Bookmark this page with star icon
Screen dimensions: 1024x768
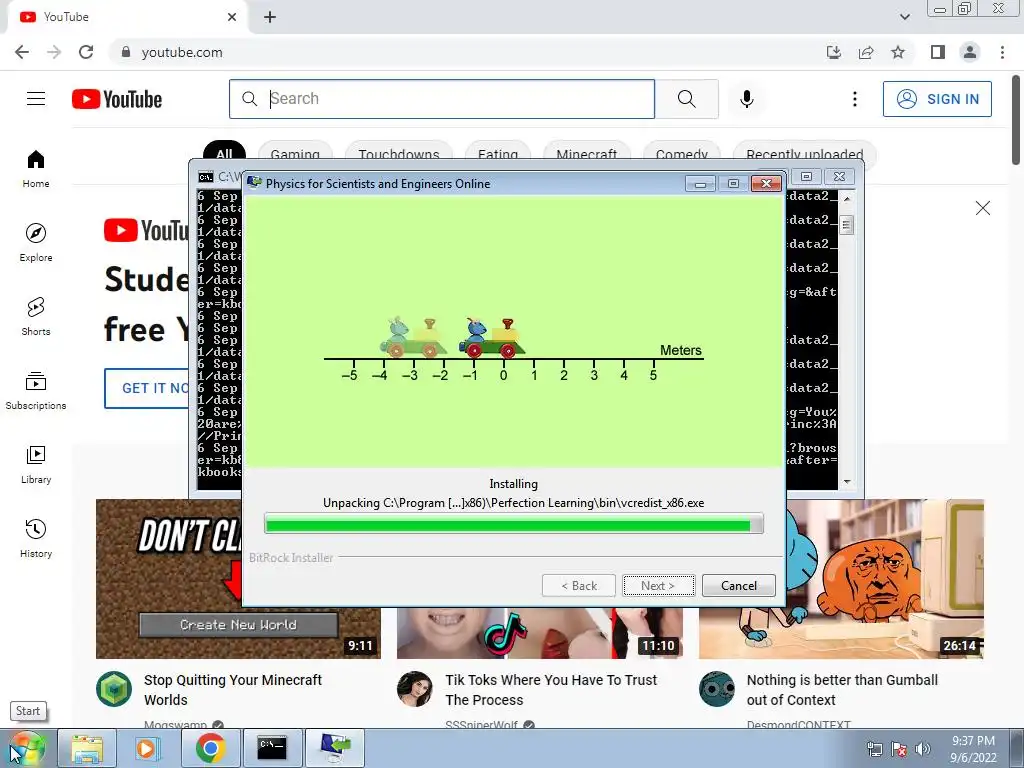point(898,52)
